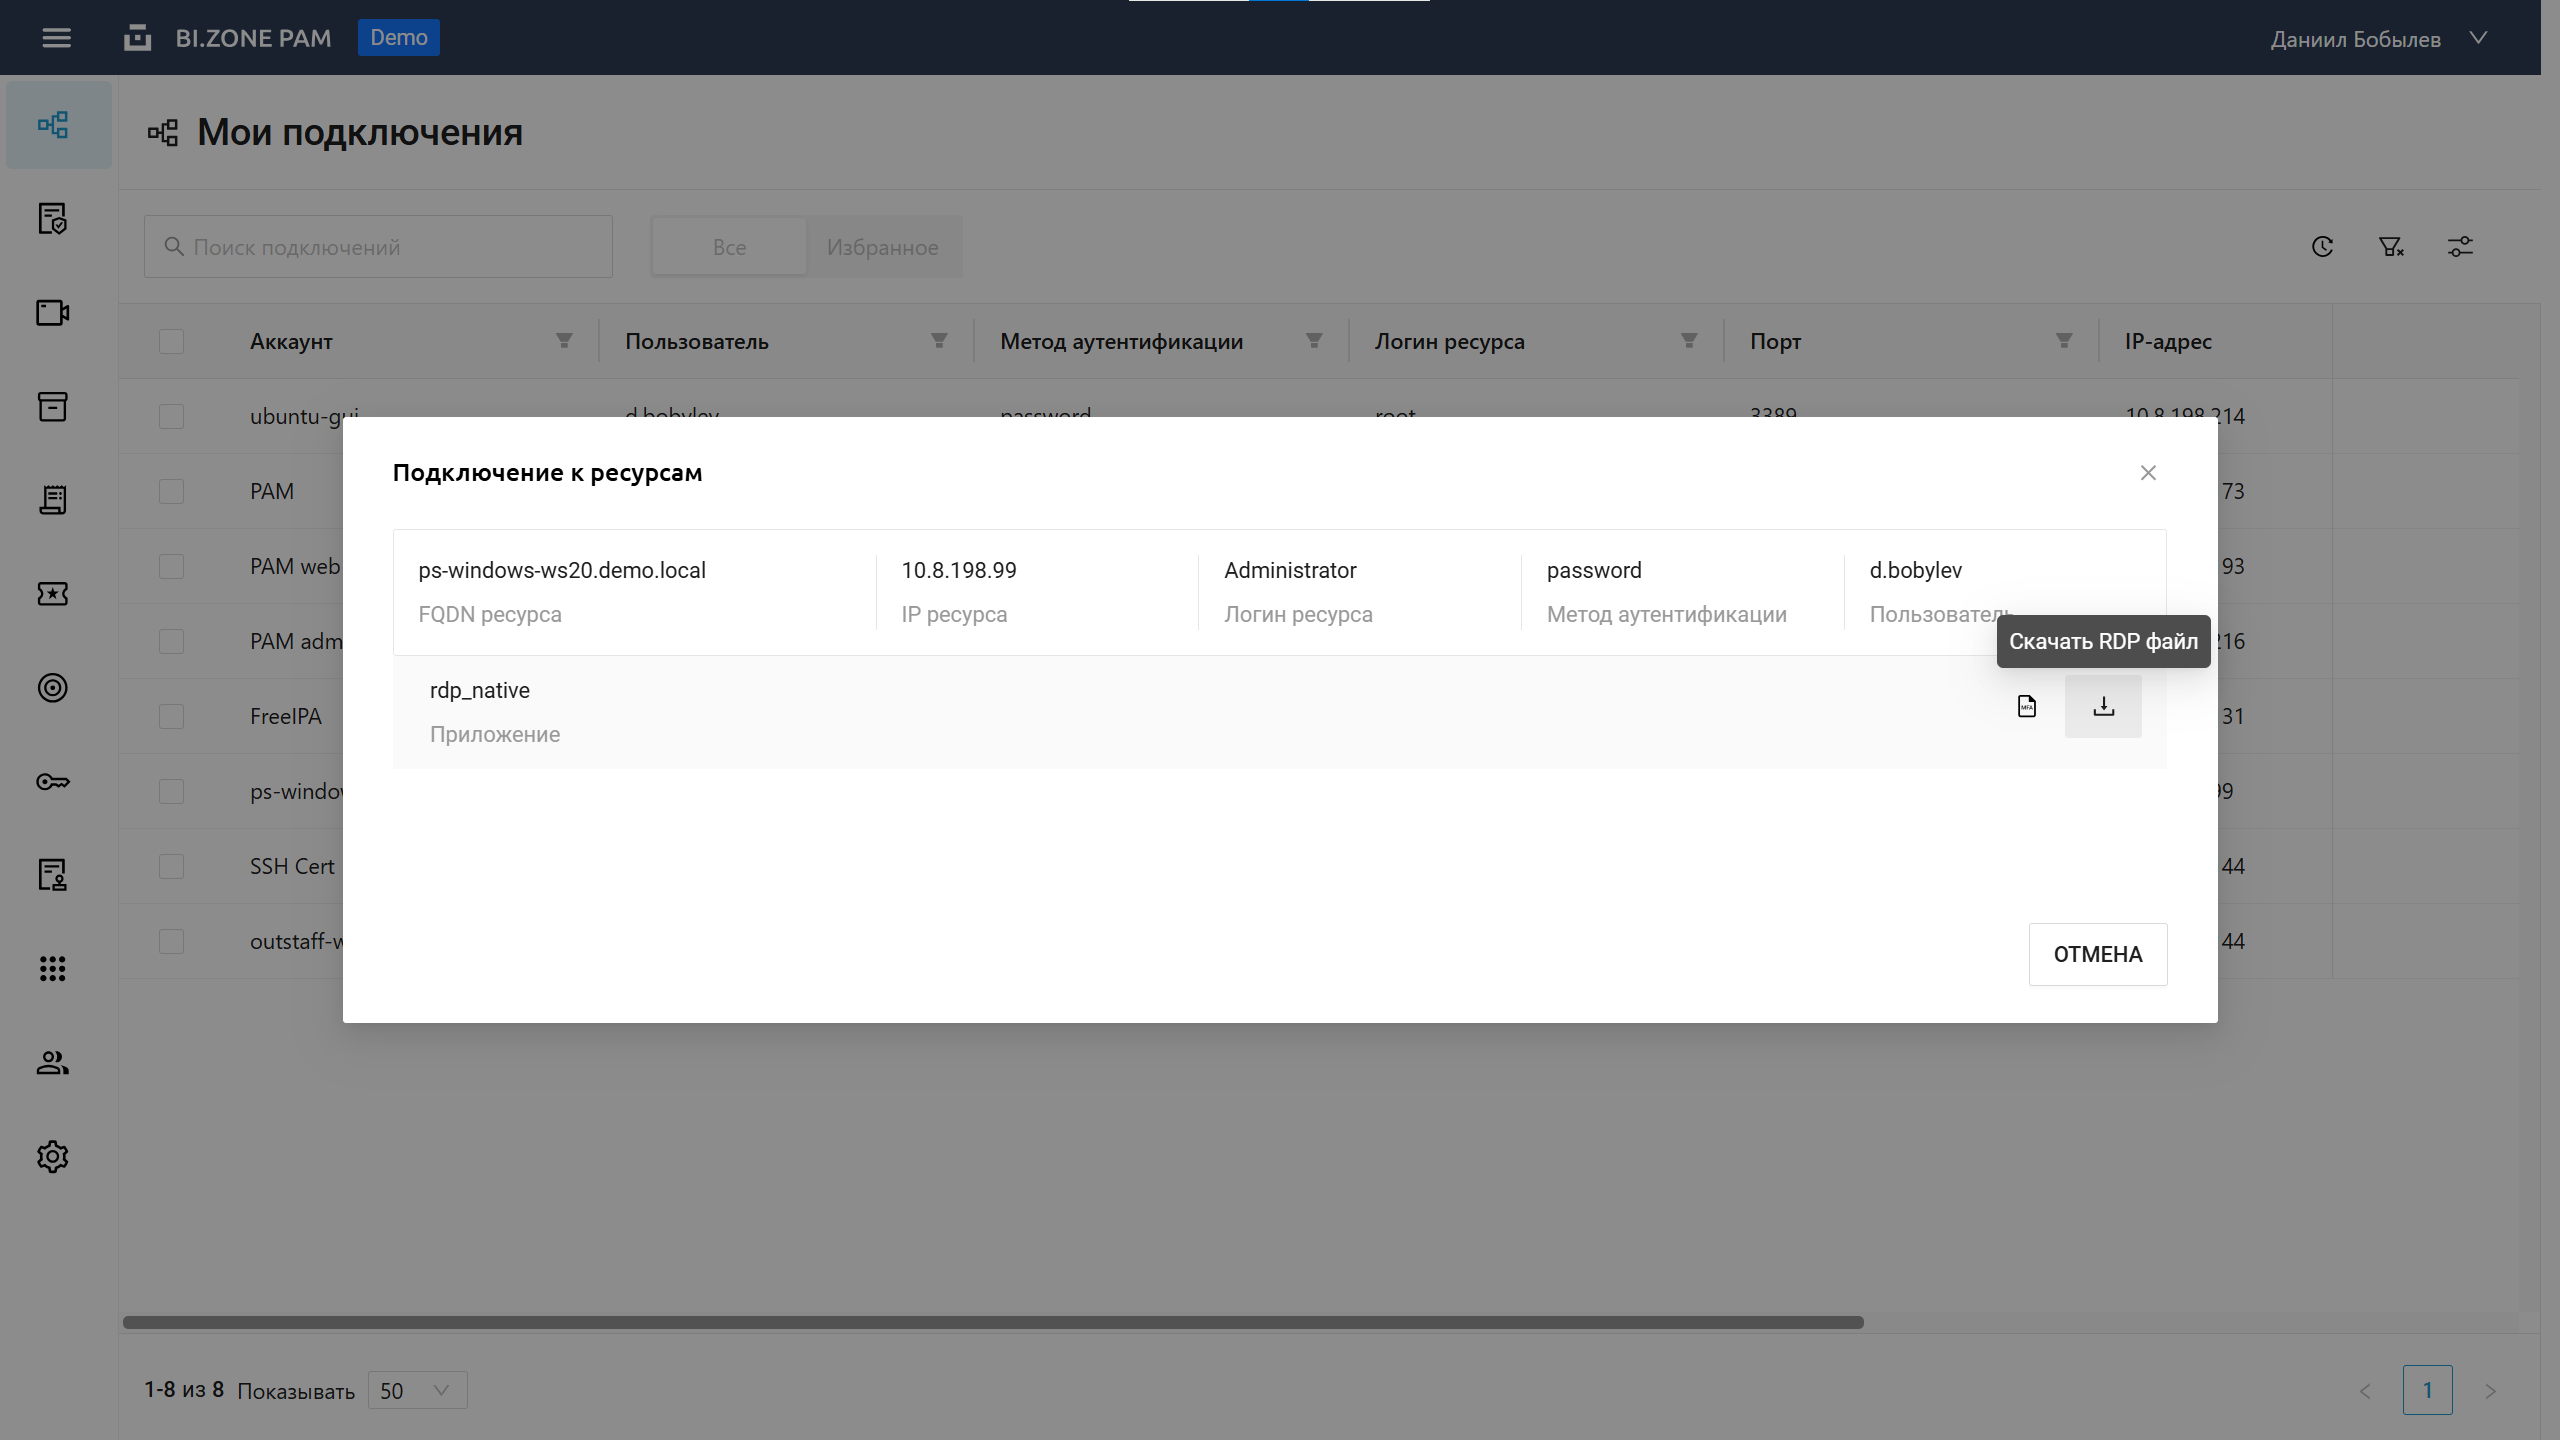
Task: Open the connection history clock icon
Action: [2321, 246]
